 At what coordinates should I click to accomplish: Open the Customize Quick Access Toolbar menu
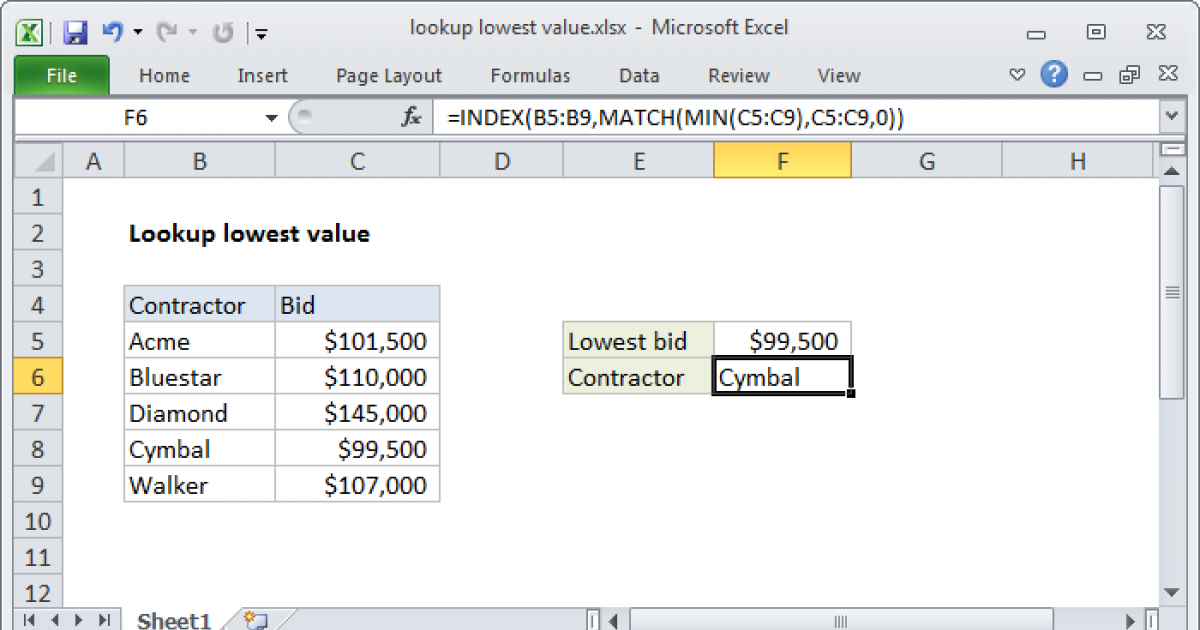pyautogui.click(x=261, y=33)
